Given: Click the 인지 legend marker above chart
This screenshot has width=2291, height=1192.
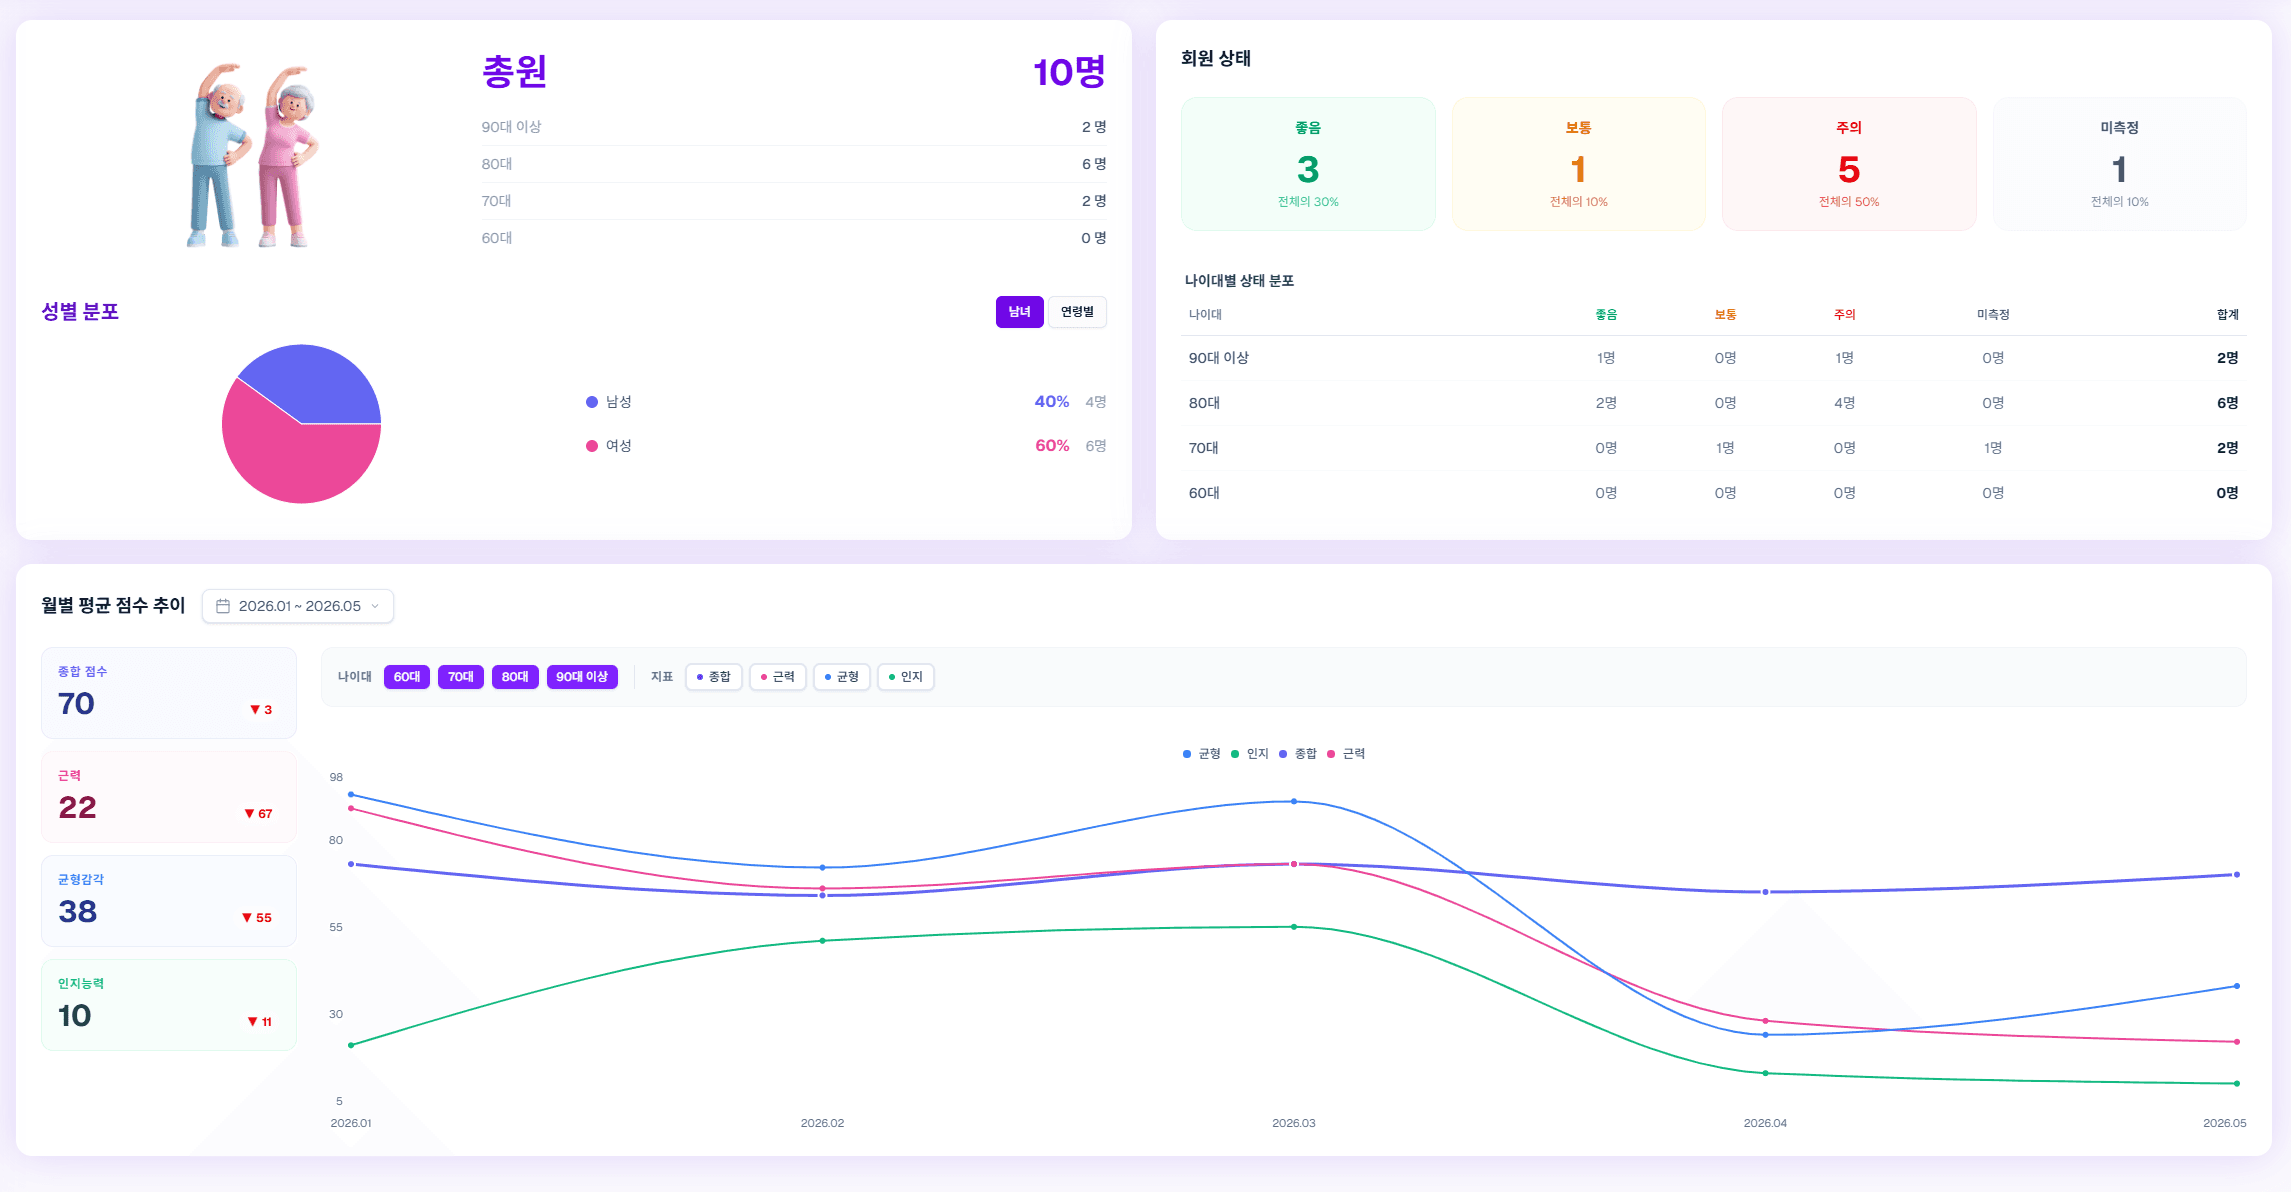Looking at the screenshot, I should [1235, 754].
